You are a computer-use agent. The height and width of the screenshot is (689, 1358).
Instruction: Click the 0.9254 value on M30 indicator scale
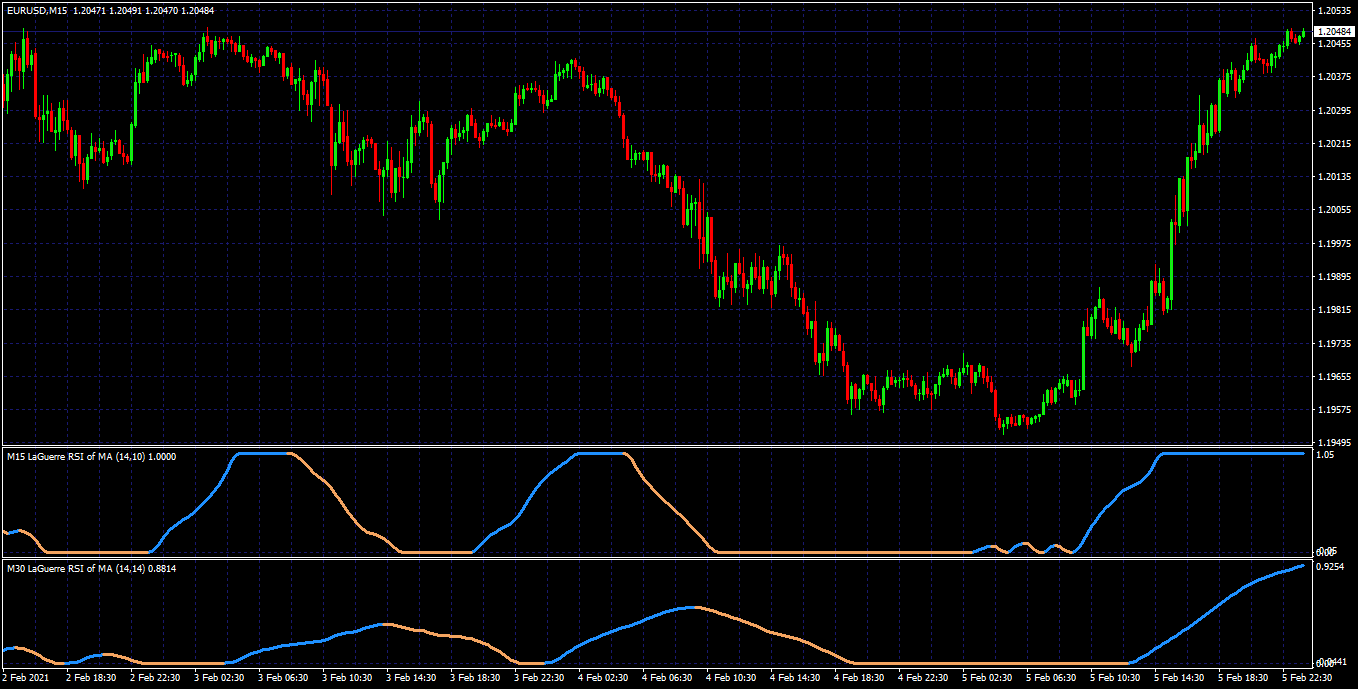point(1331,566)
